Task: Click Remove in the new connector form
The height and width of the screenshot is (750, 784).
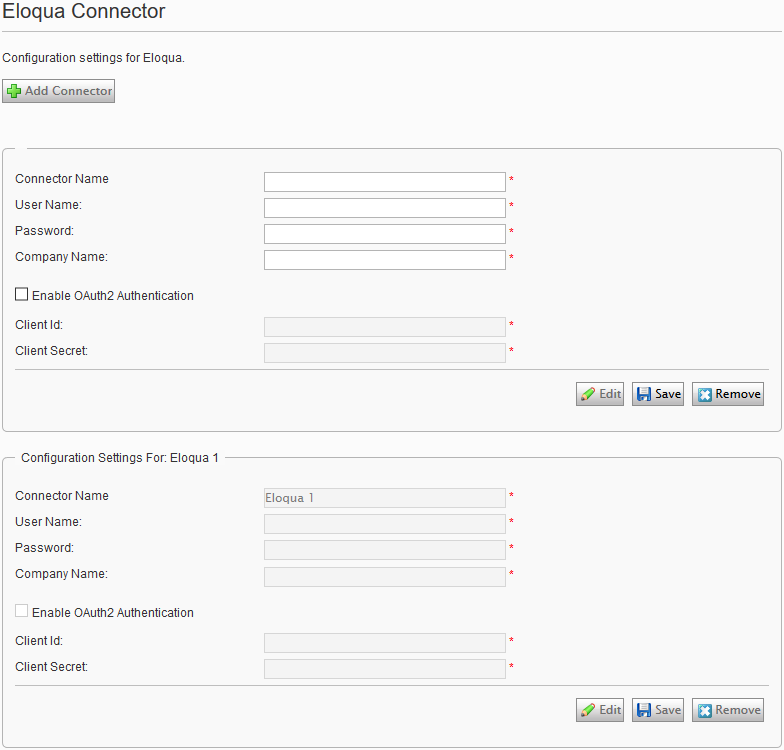Action: point(728,394)
